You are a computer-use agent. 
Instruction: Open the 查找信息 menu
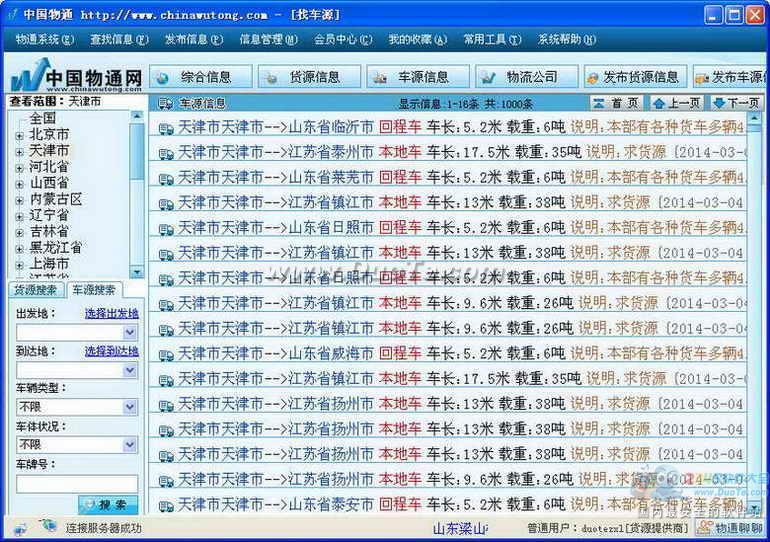119,39
